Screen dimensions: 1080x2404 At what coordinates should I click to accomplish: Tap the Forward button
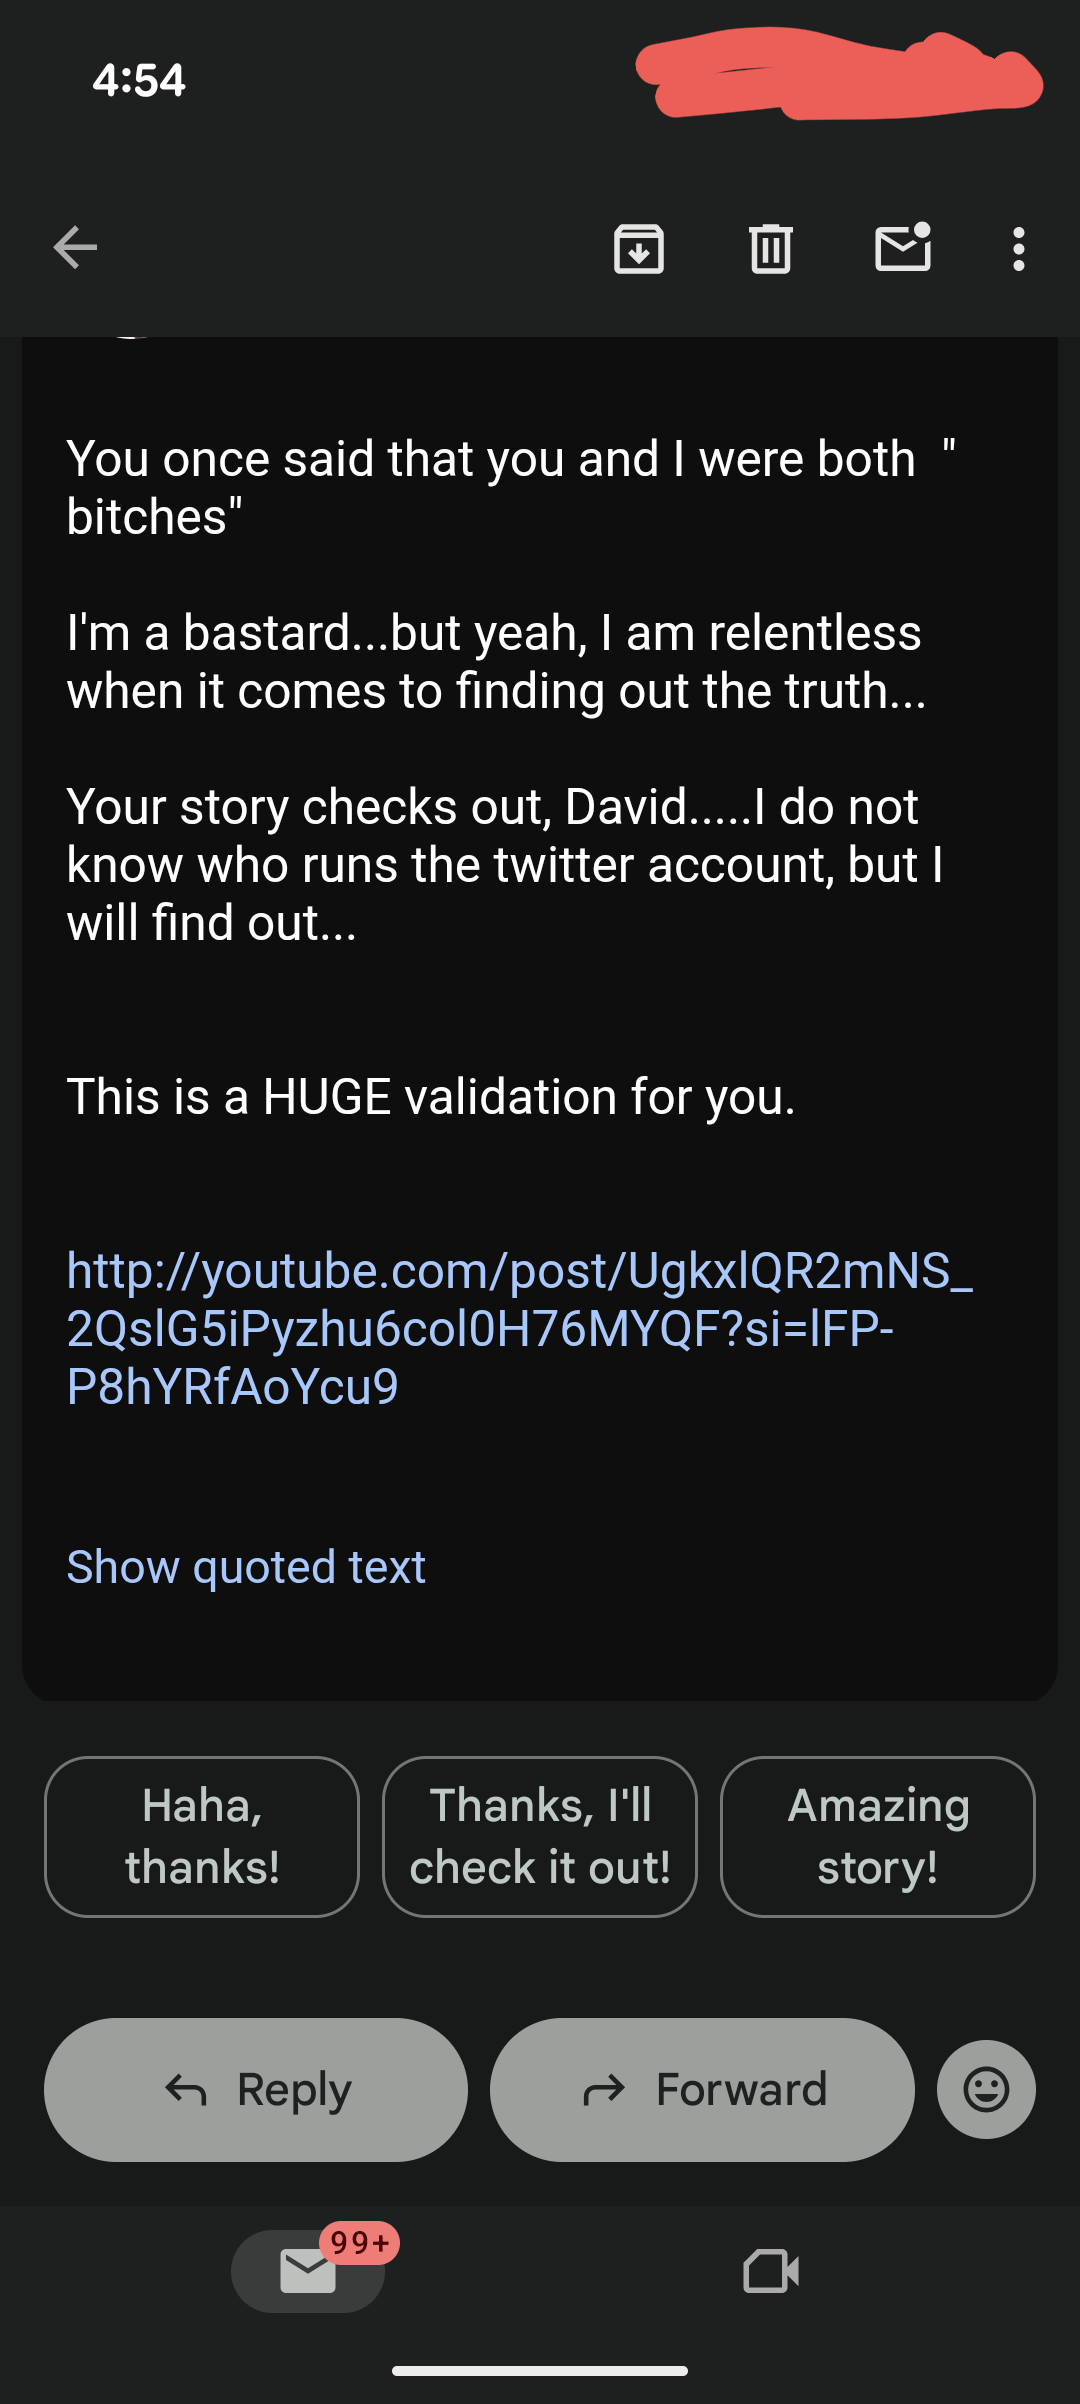click(702, 2089)
